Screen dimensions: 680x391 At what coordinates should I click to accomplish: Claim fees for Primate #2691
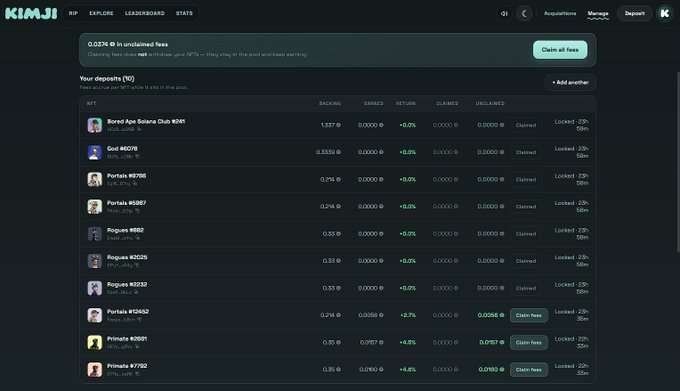click(529, 342)
